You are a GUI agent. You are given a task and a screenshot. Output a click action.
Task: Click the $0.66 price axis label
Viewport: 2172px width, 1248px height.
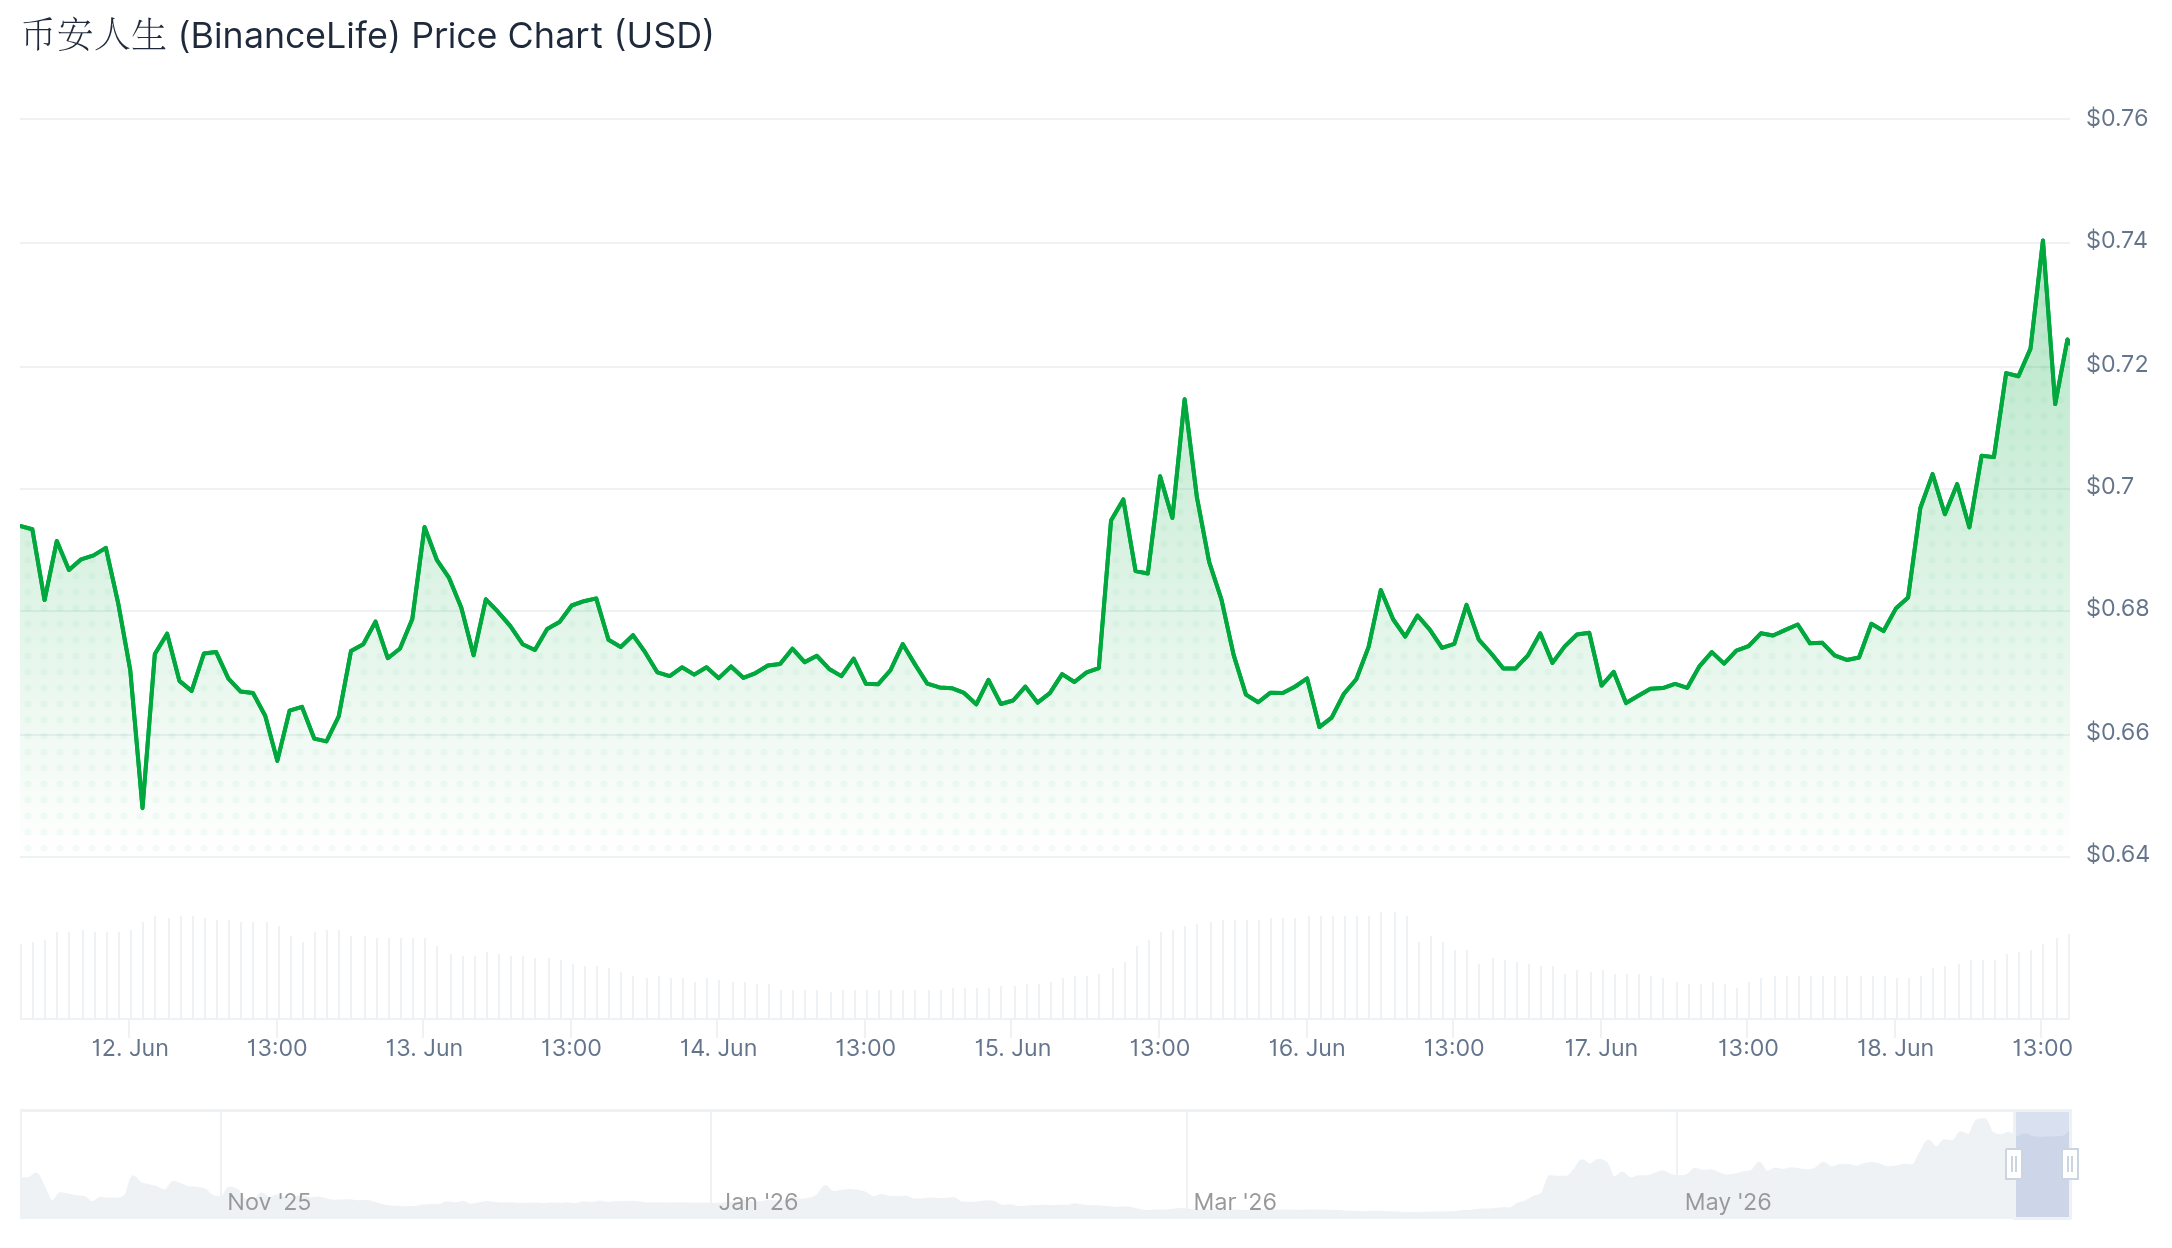(2117, 732)
